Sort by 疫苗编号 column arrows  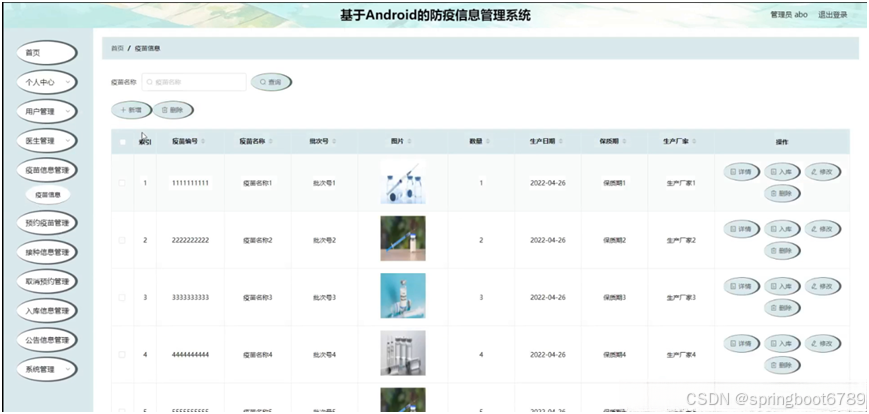(203, 142)
